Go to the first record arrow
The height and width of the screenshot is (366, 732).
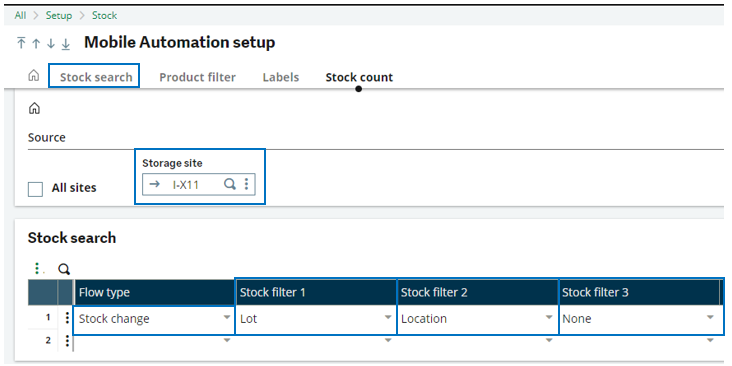click(21, 43)
